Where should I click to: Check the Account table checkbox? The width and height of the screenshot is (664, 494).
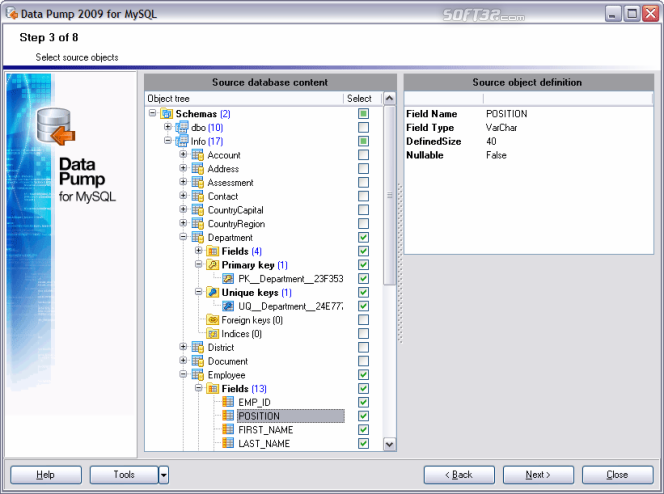363,155
